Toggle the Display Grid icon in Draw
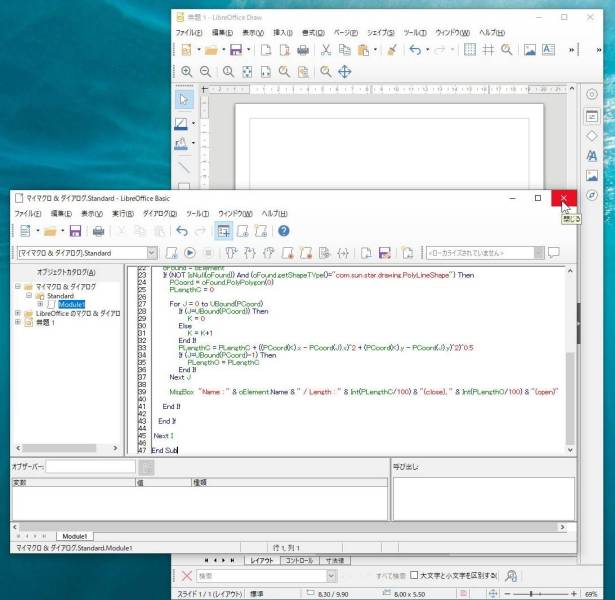 click(469, 50)
